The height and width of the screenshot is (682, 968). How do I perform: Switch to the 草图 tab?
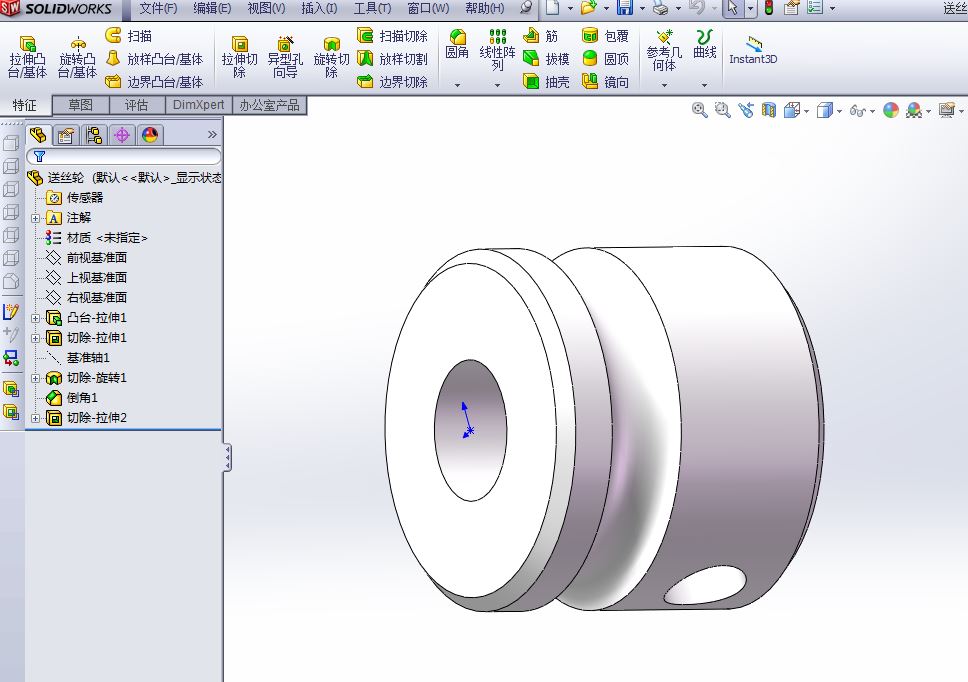(x=81, y=105)
